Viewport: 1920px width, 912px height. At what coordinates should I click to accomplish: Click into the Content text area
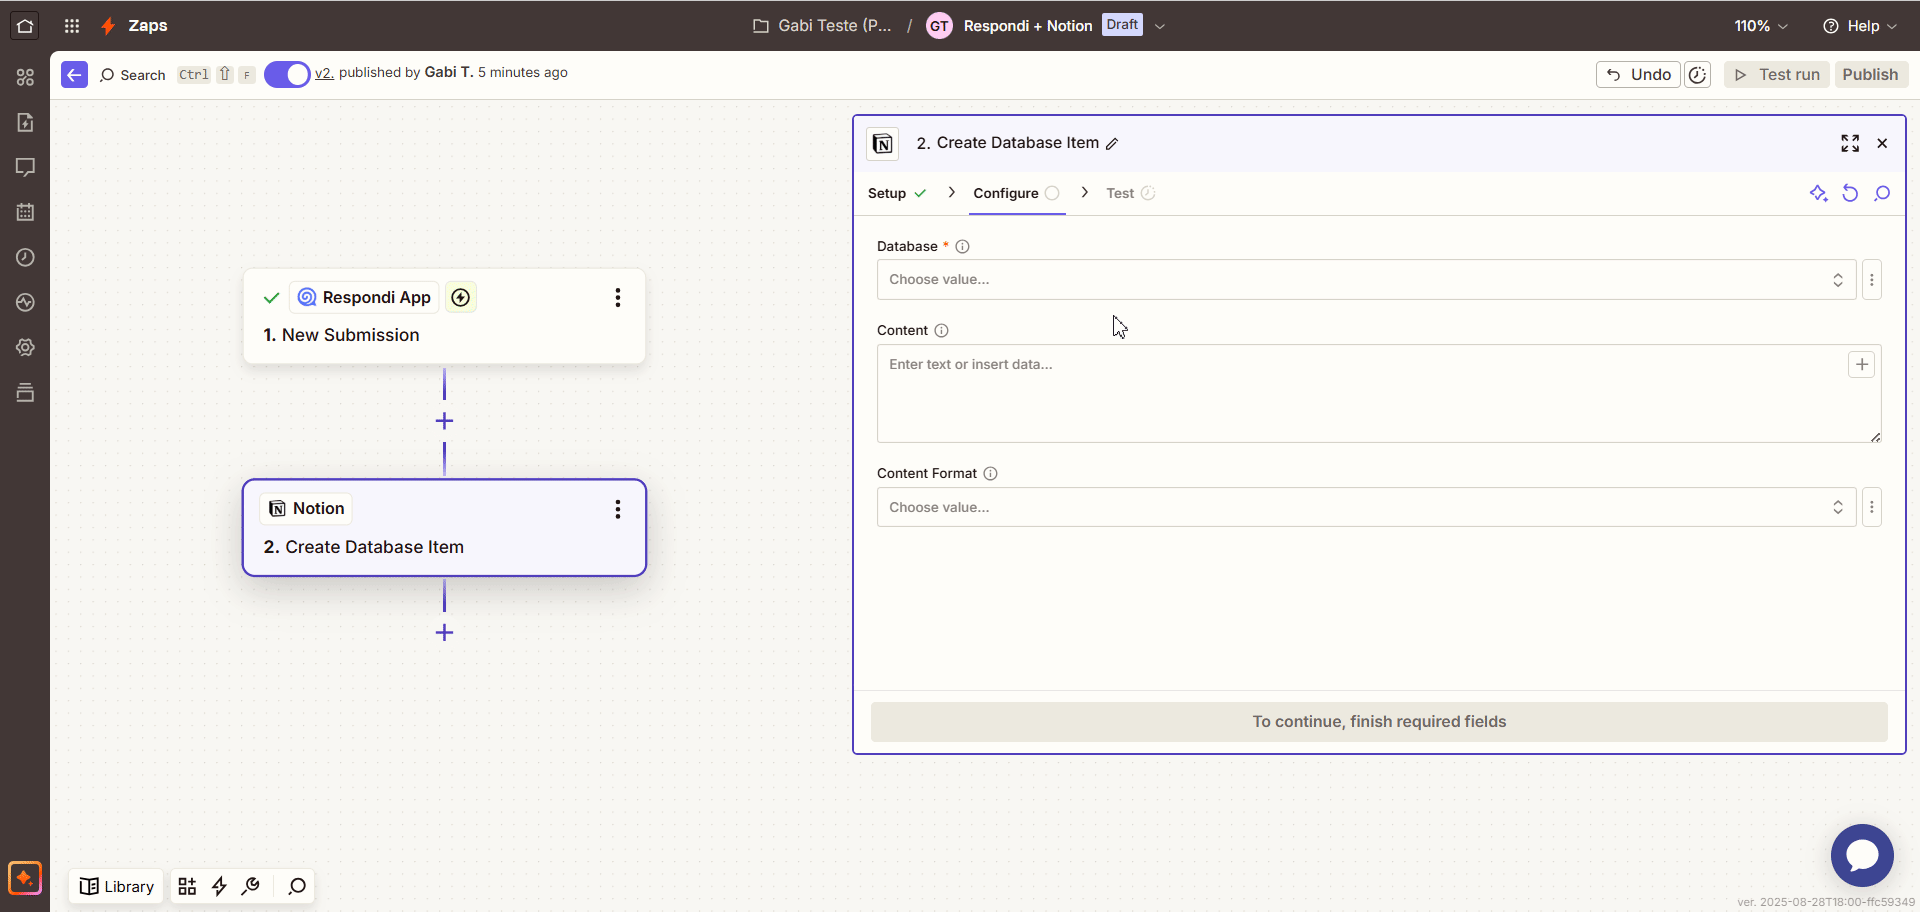[x=1379, y=394]
